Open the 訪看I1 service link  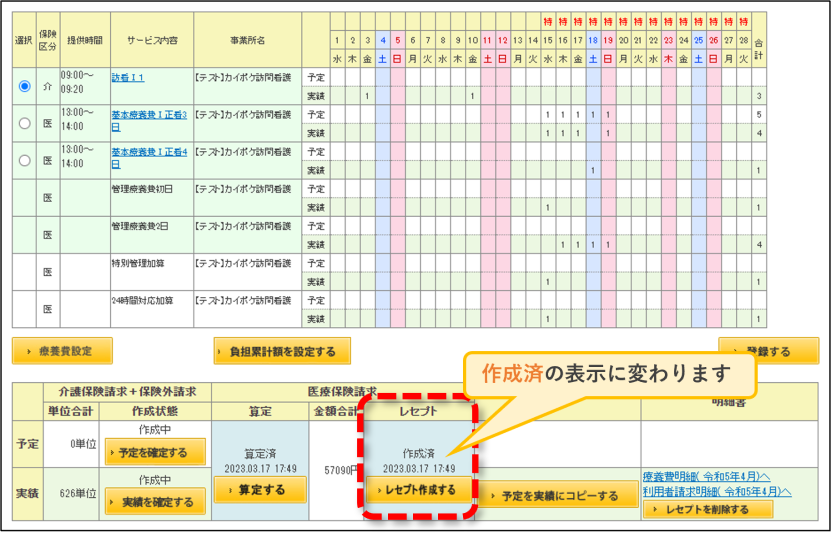click(128, 78)
